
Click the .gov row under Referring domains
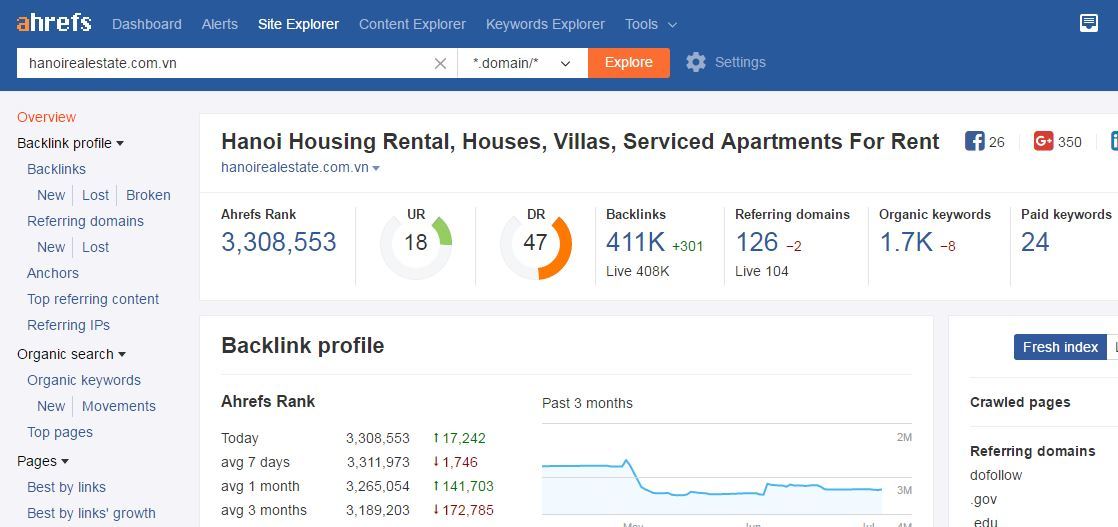(983, 499)
